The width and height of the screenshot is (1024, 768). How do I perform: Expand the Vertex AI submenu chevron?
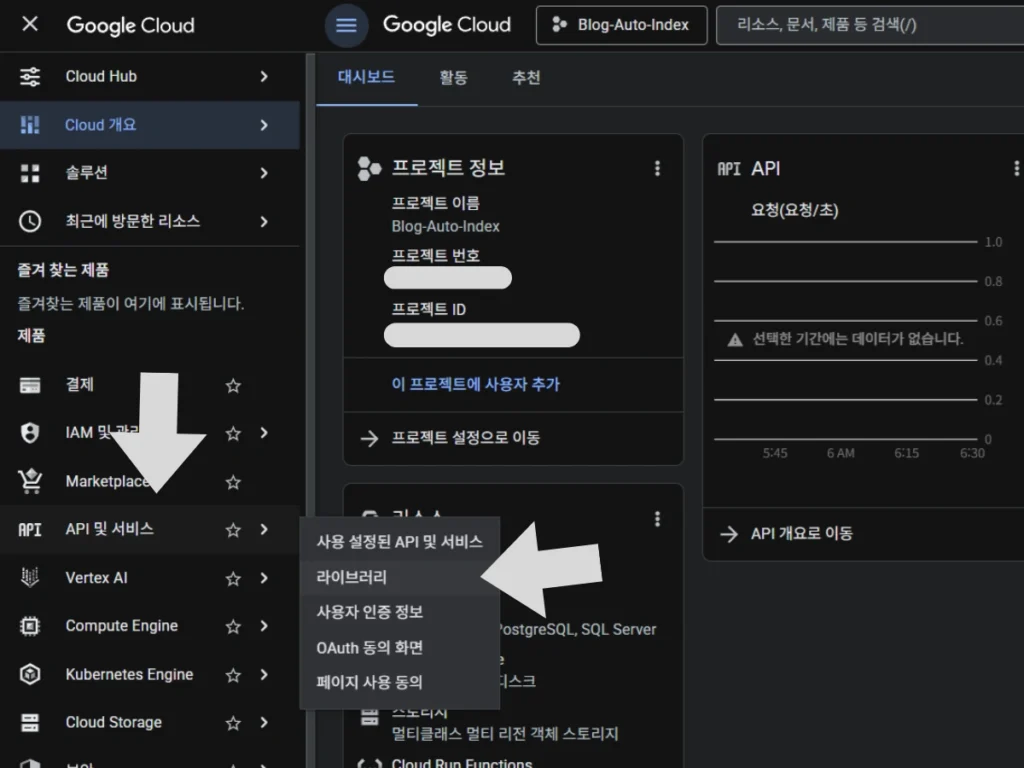(x=264, y=578)
